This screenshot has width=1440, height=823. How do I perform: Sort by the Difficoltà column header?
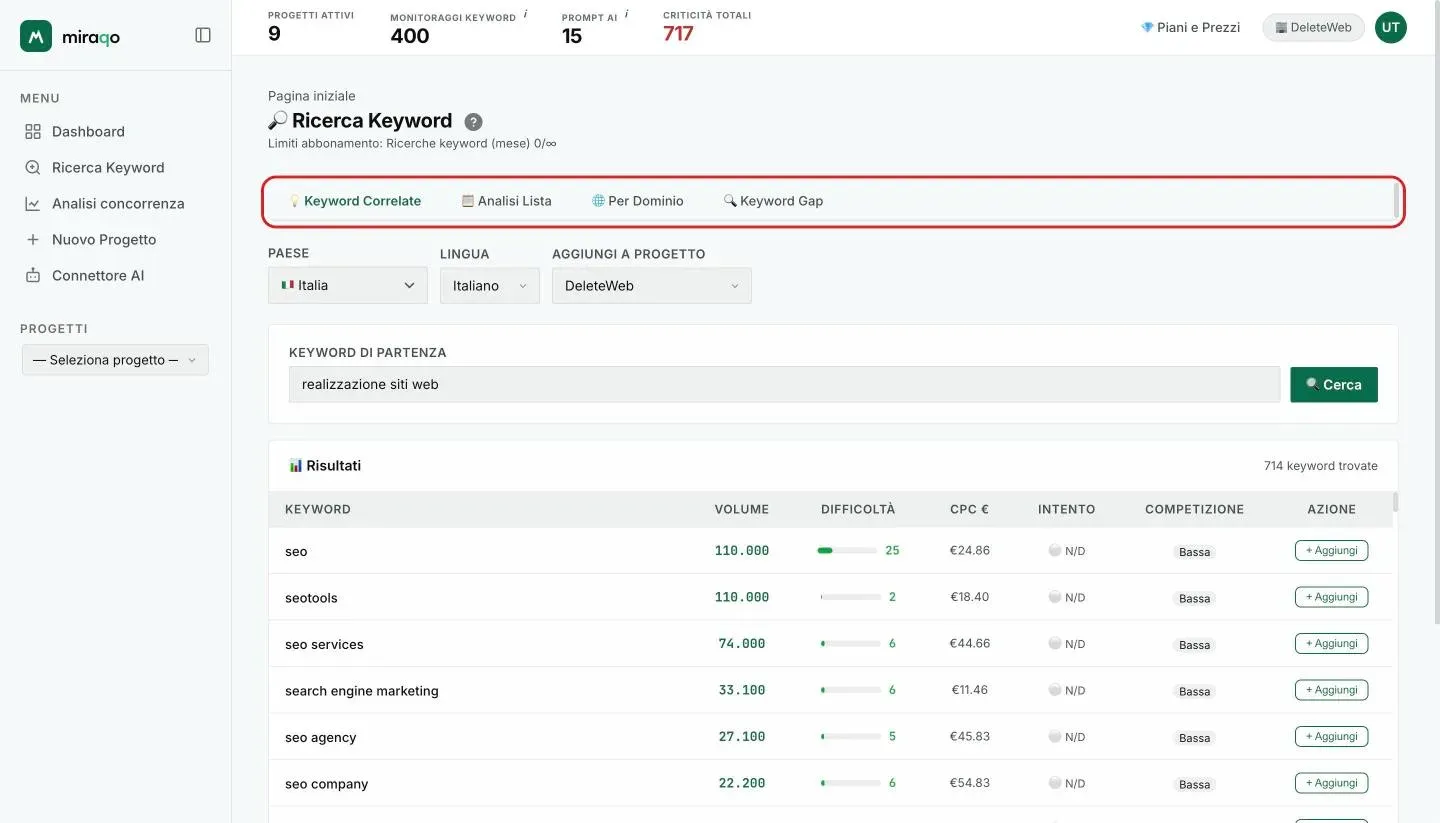(858, 509)
